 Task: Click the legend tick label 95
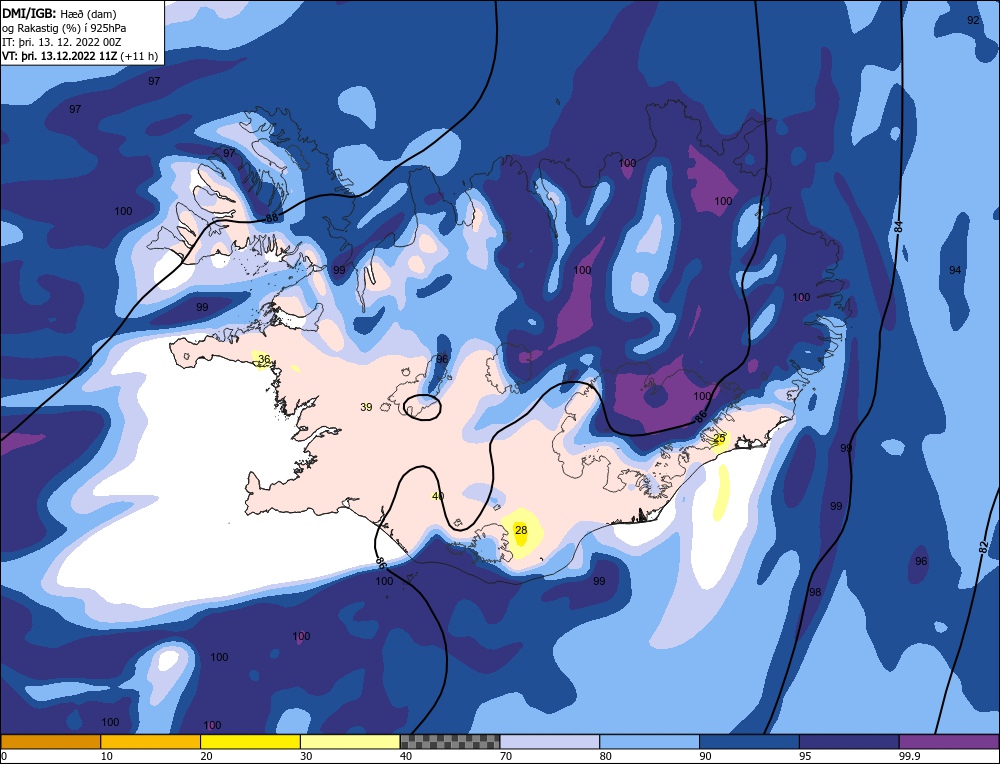(805, 756)
